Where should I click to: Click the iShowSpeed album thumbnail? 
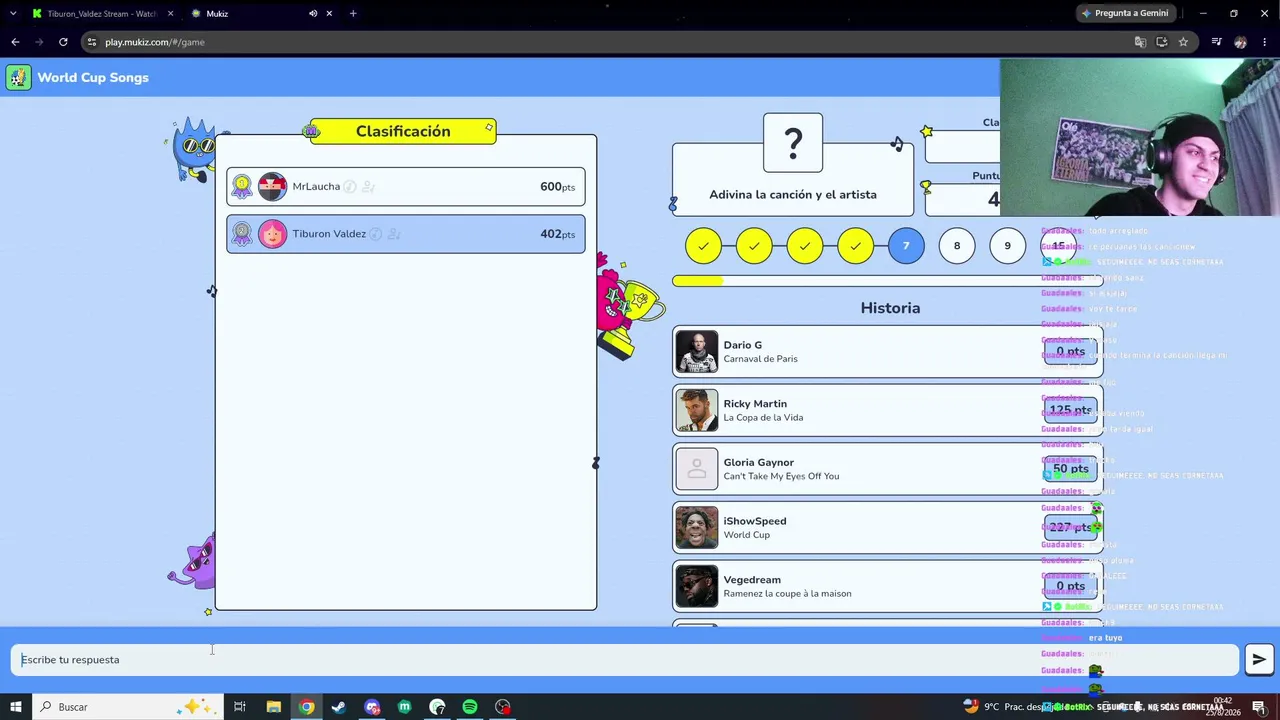pos(697,528)
